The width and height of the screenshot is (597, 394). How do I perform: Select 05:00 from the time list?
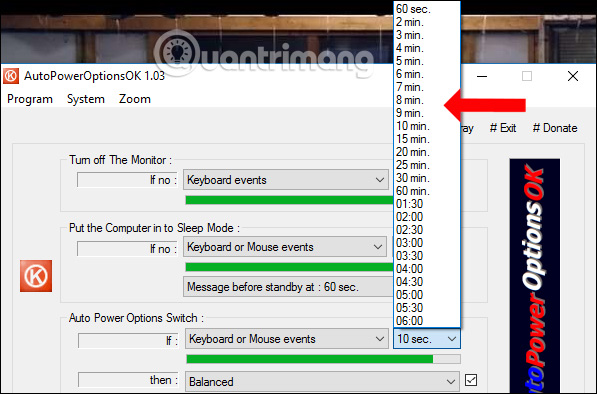[427, 295]
